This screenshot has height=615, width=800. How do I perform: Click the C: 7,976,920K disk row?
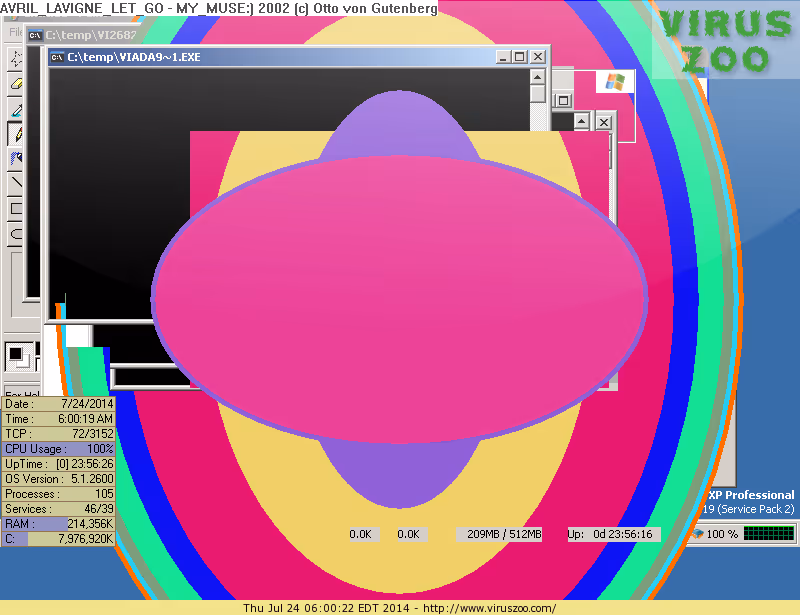(59, 539)
